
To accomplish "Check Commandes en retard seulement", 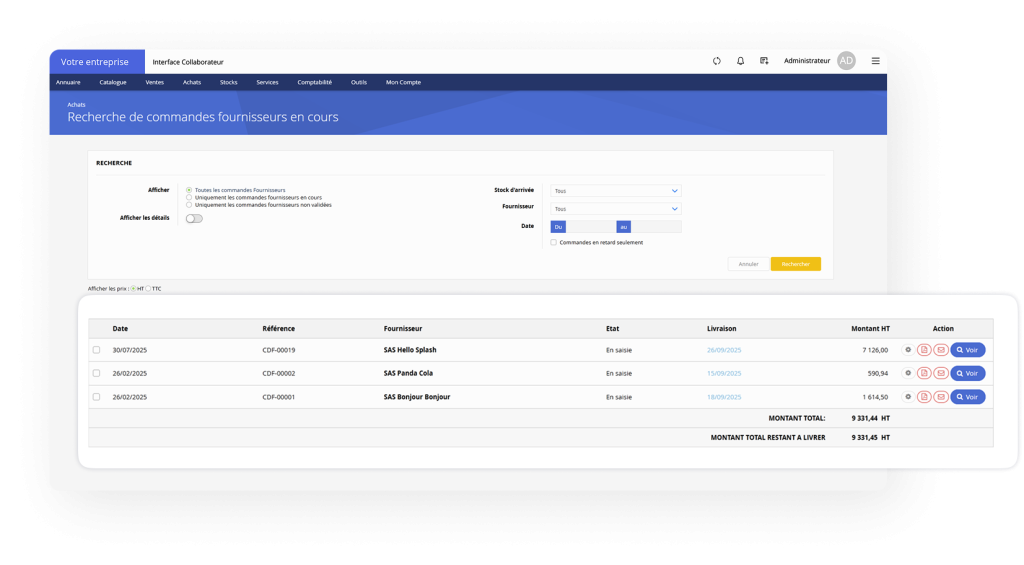I will [554, 242].
